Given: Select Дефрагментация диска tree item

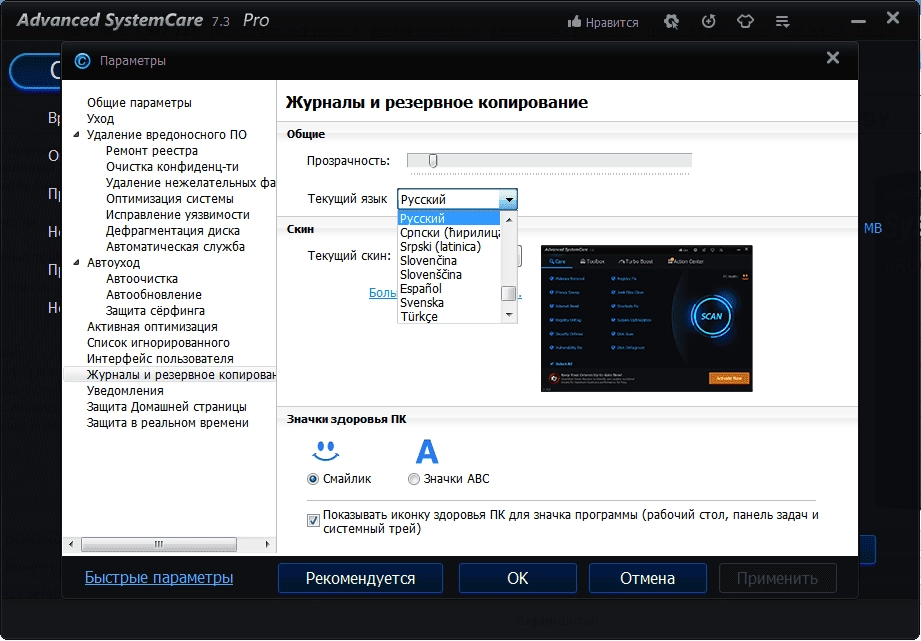Looking at the screenshot, I should pyautogui.click(x=173, y=231).
